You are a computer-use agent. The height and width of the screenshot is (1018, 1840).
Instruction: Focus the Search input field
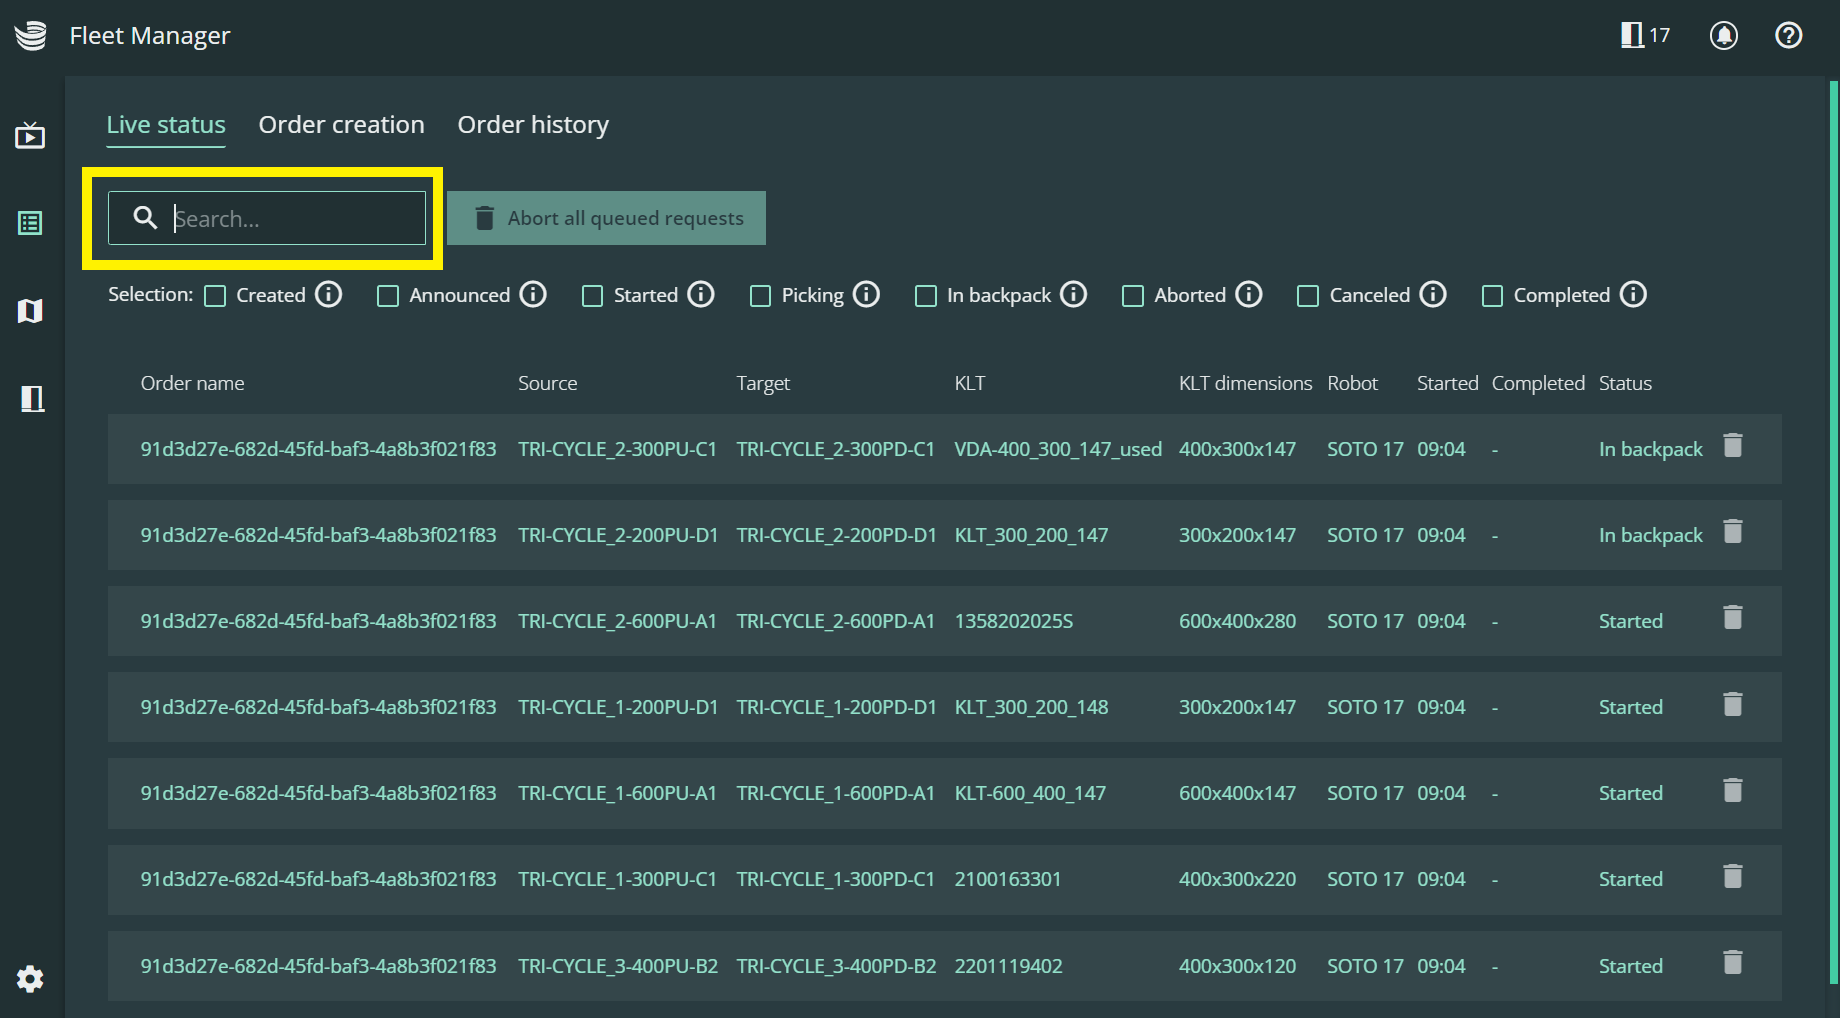coord(290,219)
